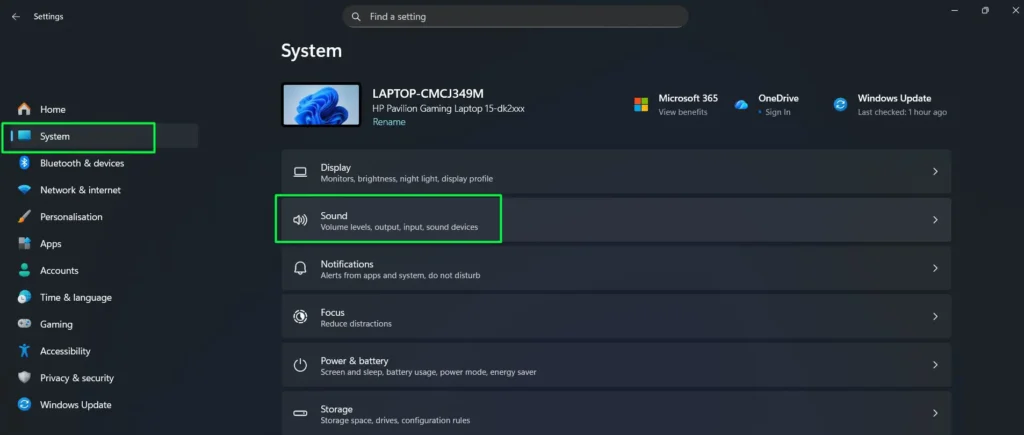Expand Display settings chevron
This screenshot has height=435, width=1024.
point(935,172)
